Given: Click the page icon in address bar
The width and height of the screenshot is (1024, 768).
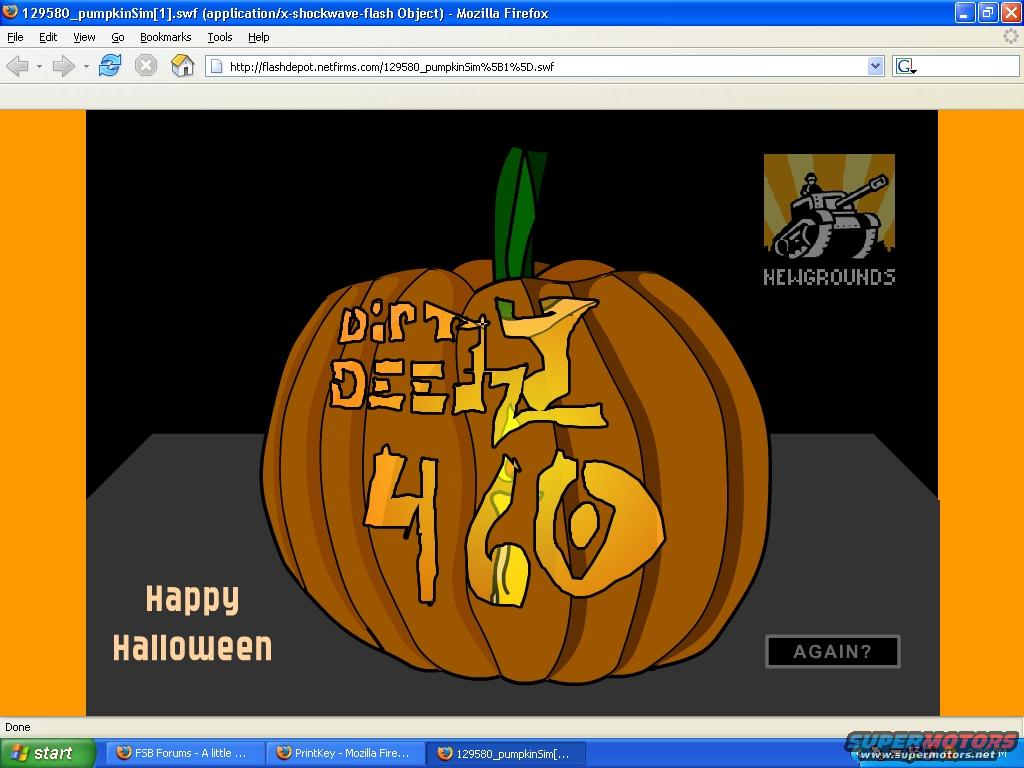Looking at the screenshot, I should click(x=217, y=67).
